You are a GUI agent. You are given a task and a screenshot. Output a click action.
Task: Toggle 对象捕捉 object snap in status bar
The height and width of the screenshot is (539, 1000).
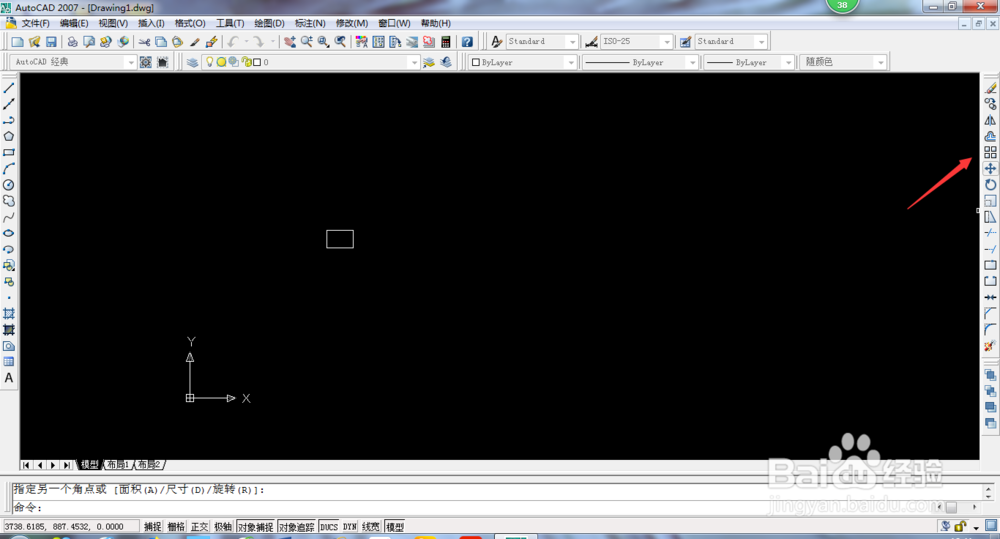click(x=255, y=527)
